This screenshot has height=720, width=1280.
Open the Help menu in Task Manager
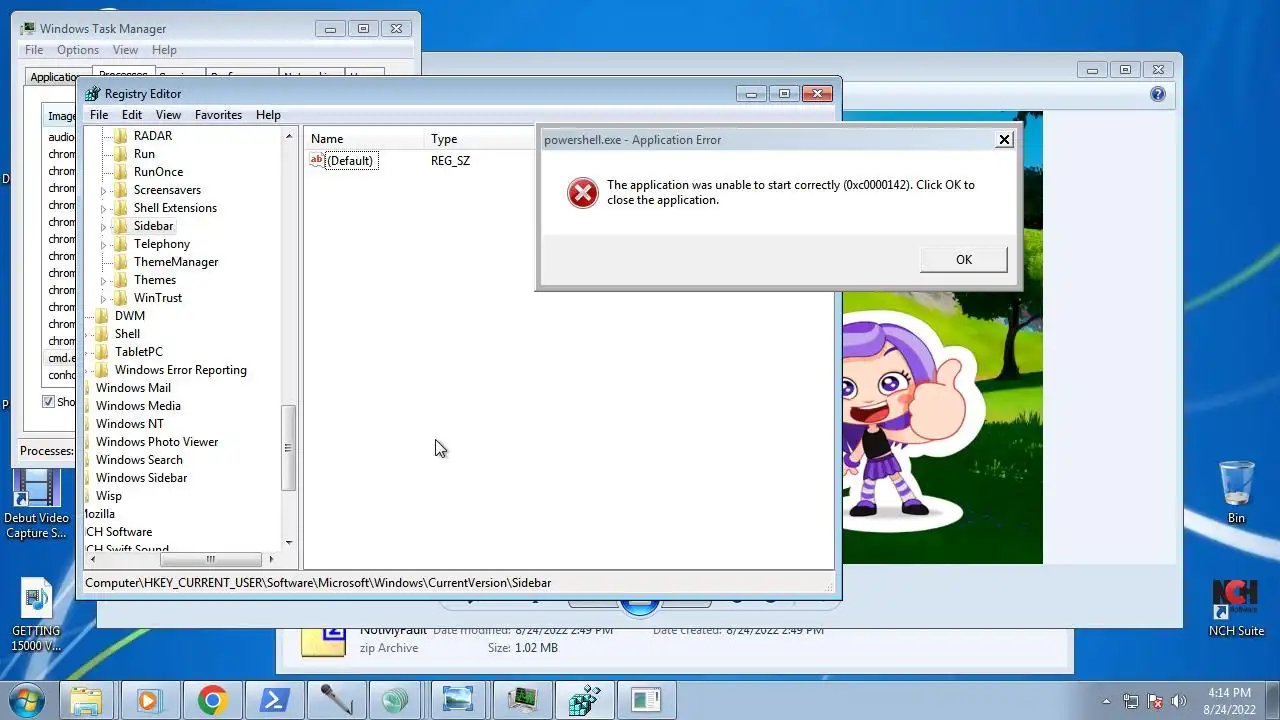pyautogui.click(x=164, y=50)
